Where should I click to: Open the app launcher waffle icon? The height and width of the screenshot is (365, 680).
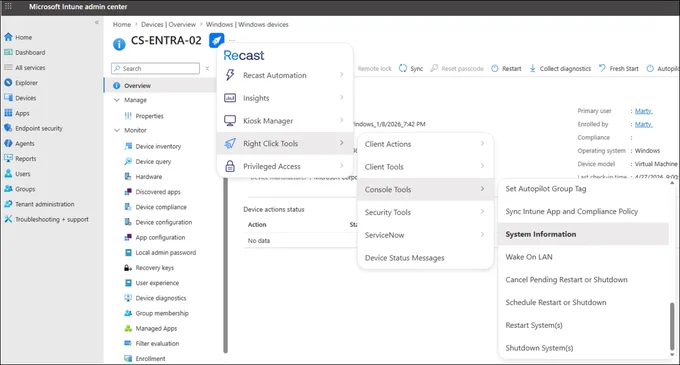[x=8, y=7]
